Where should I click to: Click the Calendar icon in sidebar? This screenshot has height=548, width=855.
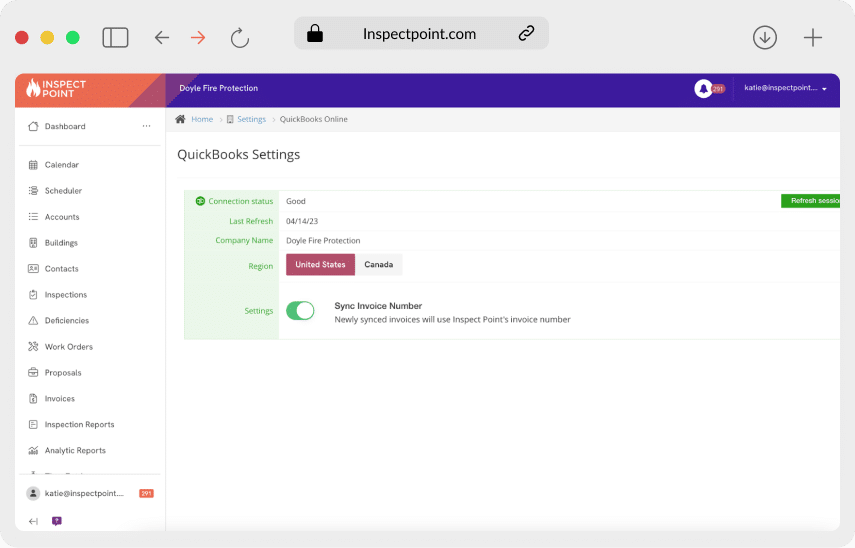33,165
